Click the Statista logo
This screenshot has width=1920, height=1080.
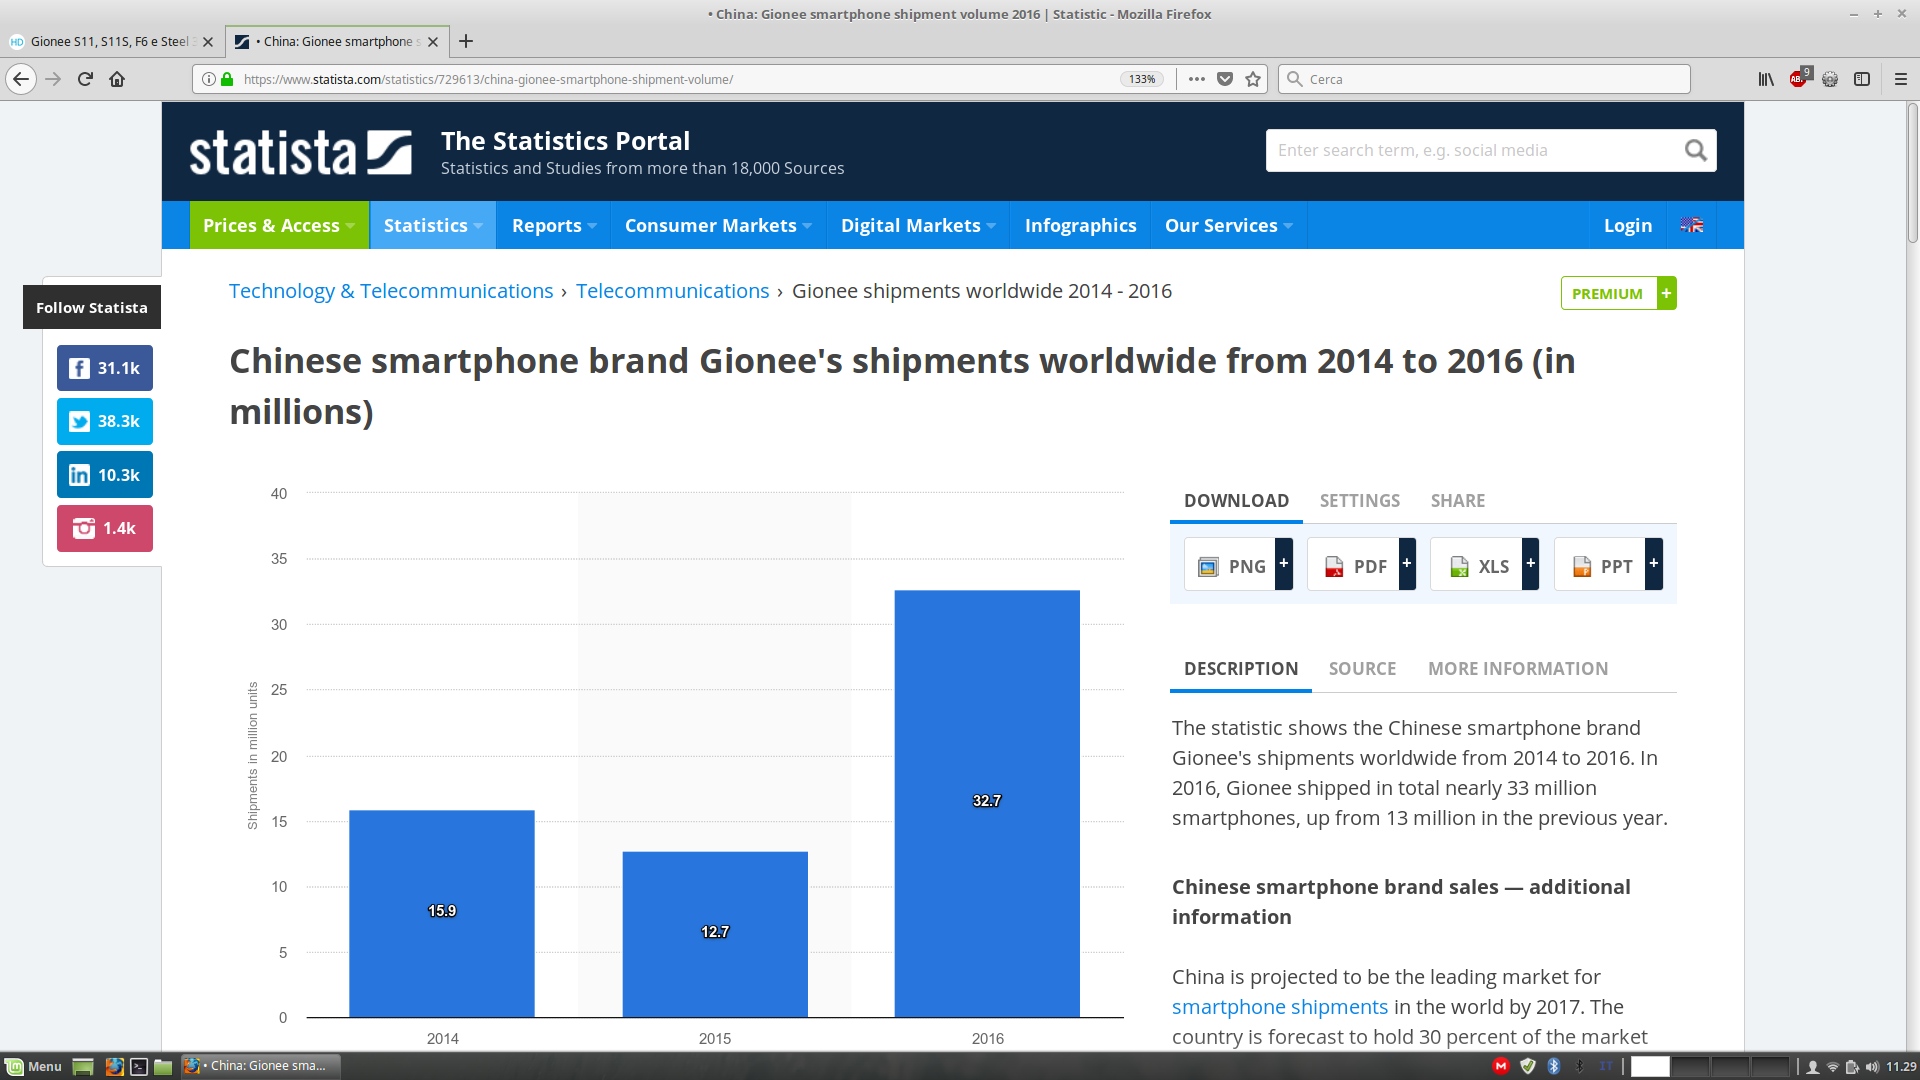click(x=300, y=153)
